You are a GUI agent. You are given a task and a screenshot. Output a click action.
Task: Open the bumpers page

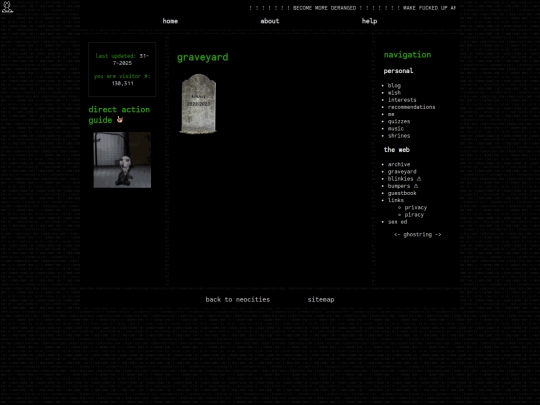click(x=399, y=186)
